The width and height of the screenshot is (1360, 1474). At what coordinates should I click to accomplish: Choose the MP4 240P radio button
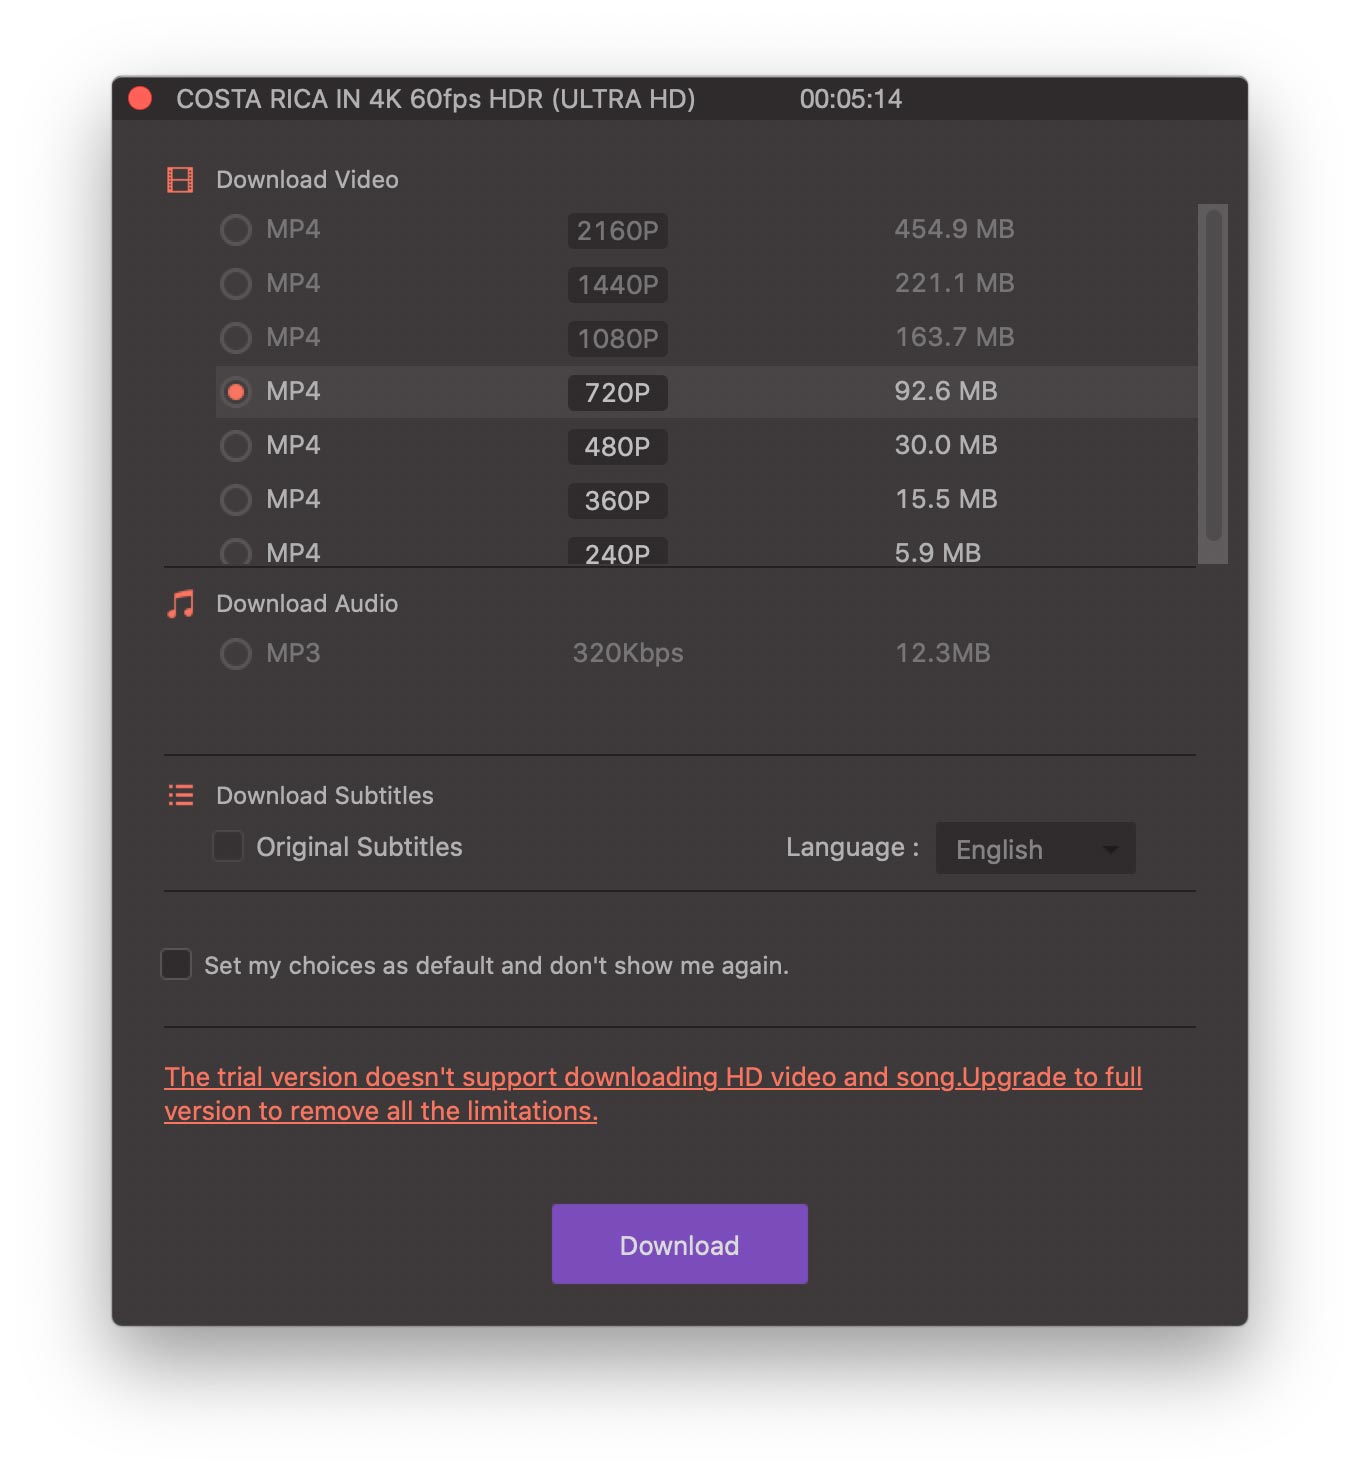click(236, 552)
